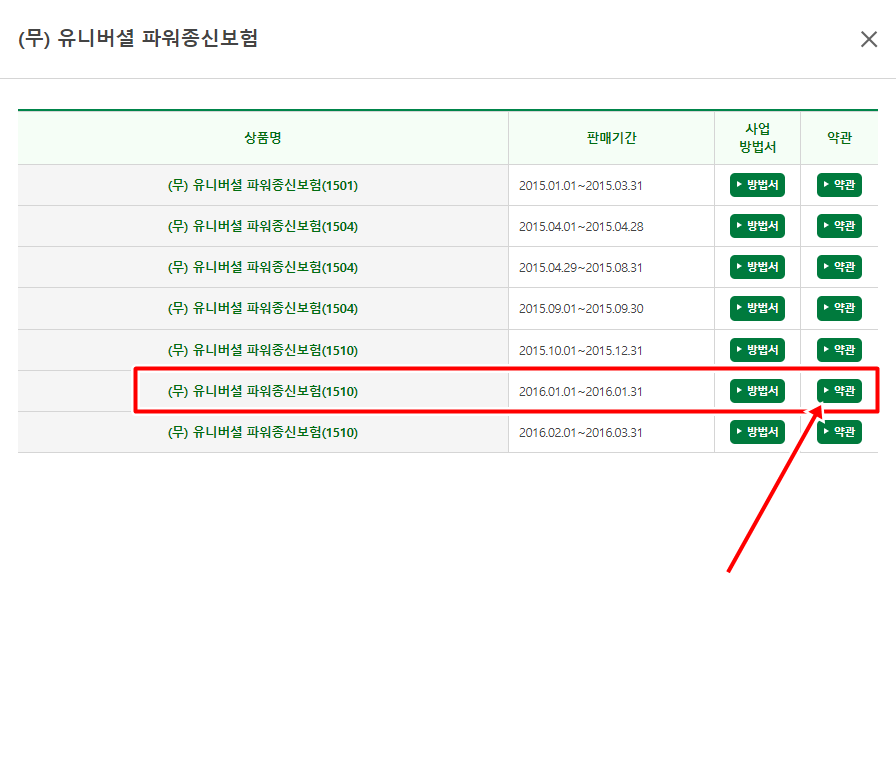Click the 2016.02.01~2016.03.31 sale period cell
Viewport: 896px width, 774px height.
580,432
